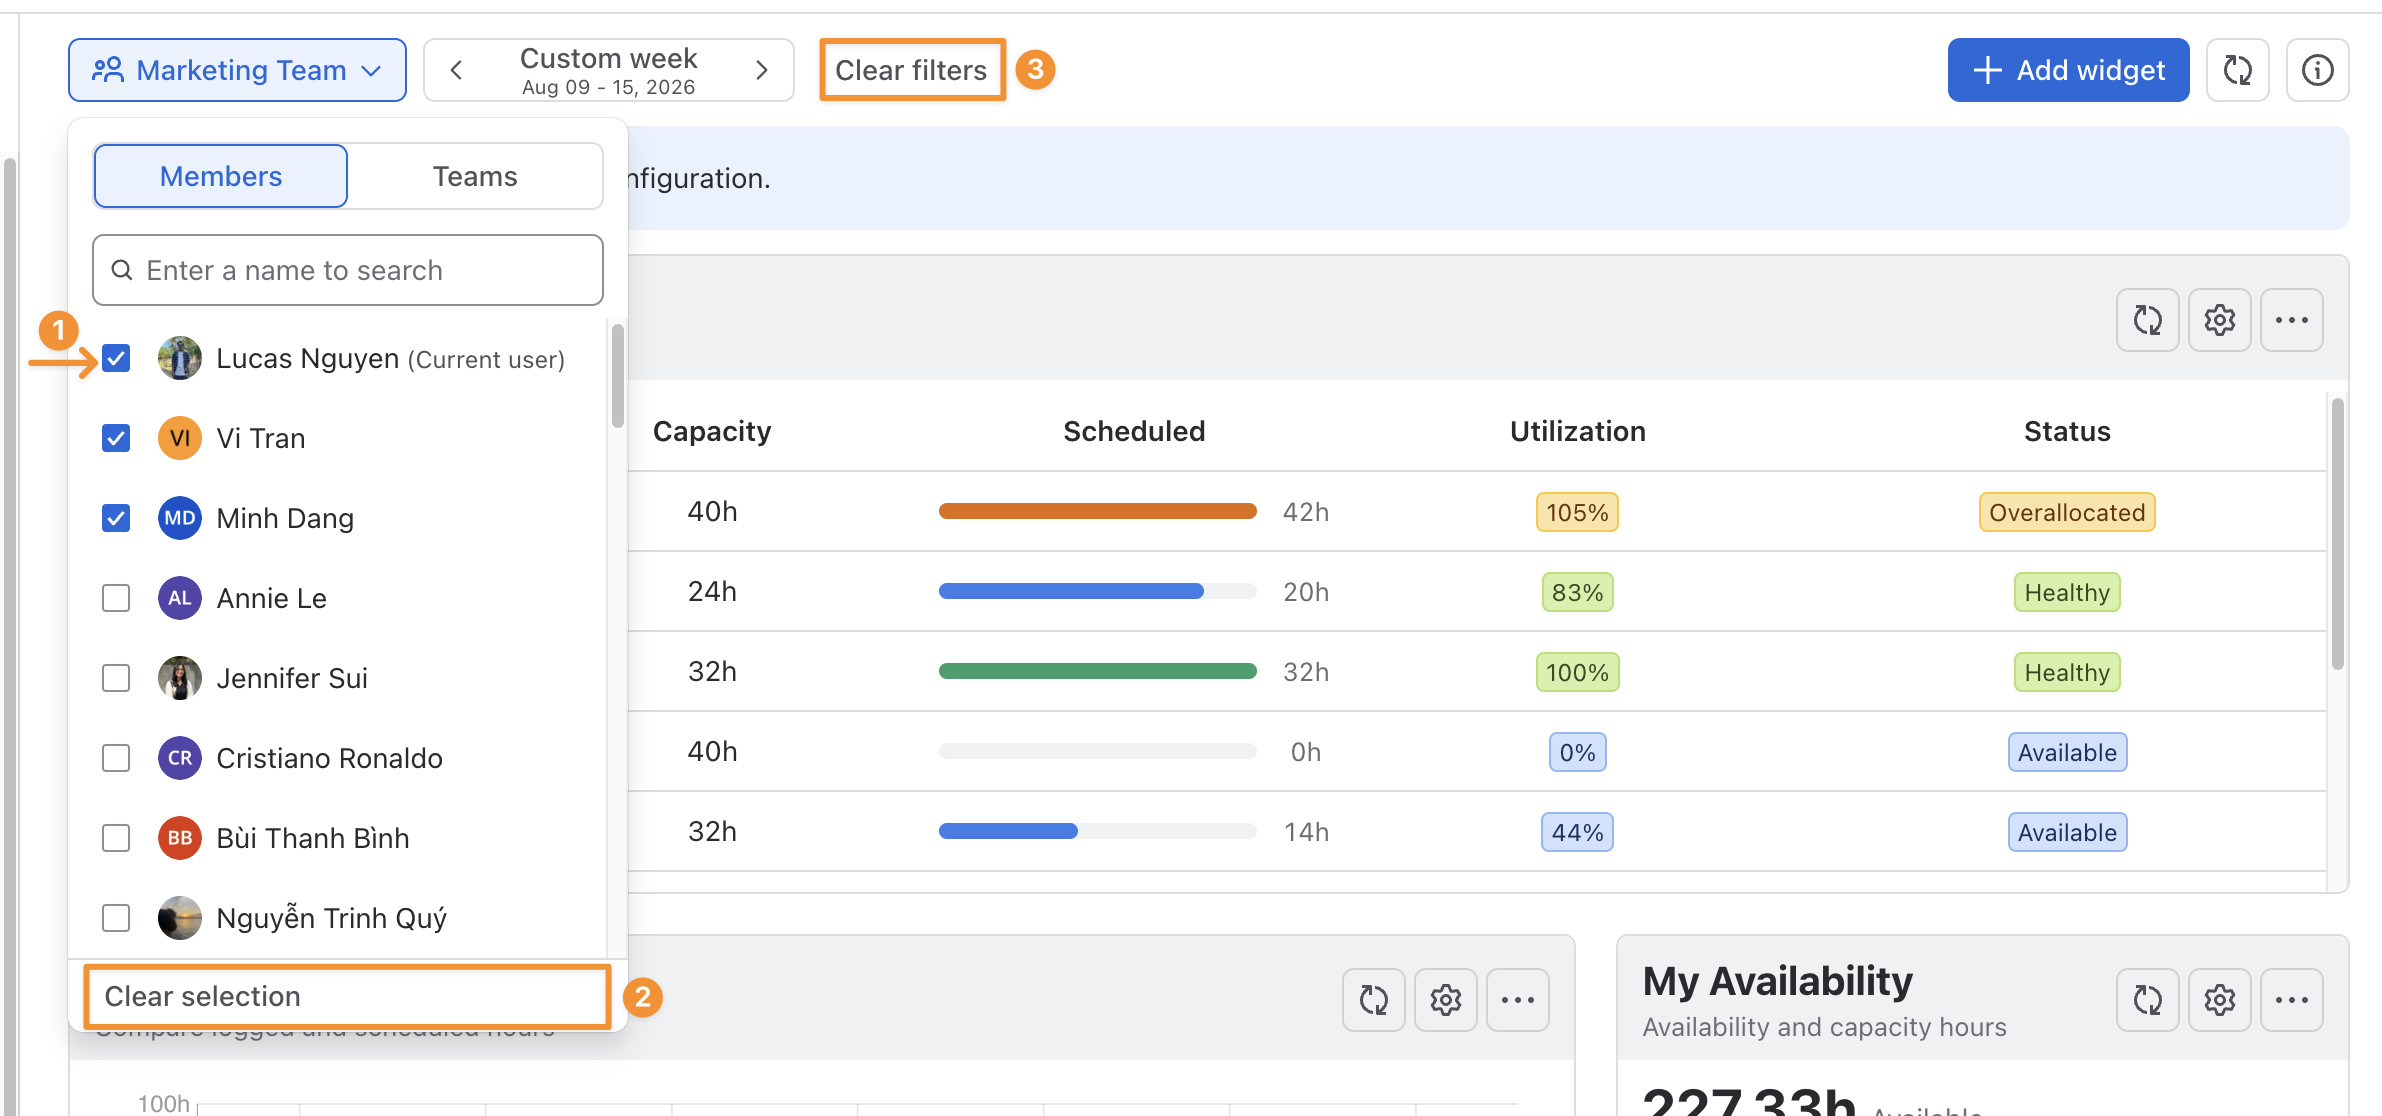Screen dimensions: 2382x1116
Task: Open My Availability settings gear
Action: [x=2219, y=1000]
